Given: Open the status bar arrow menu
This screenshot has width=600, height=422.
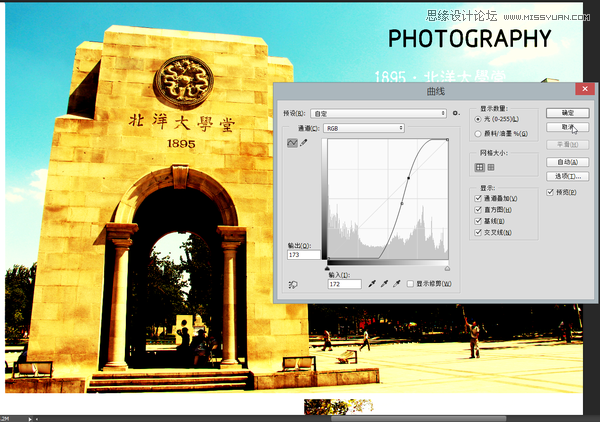Looking at the screenshot, I should 30,419.
